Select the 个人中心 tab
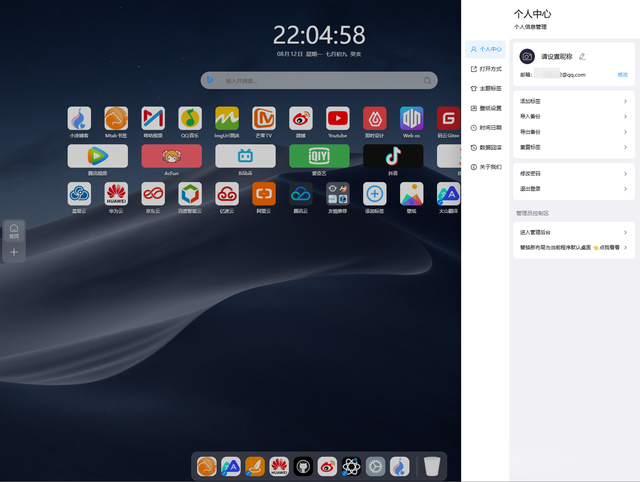 [x=485, y=49]
